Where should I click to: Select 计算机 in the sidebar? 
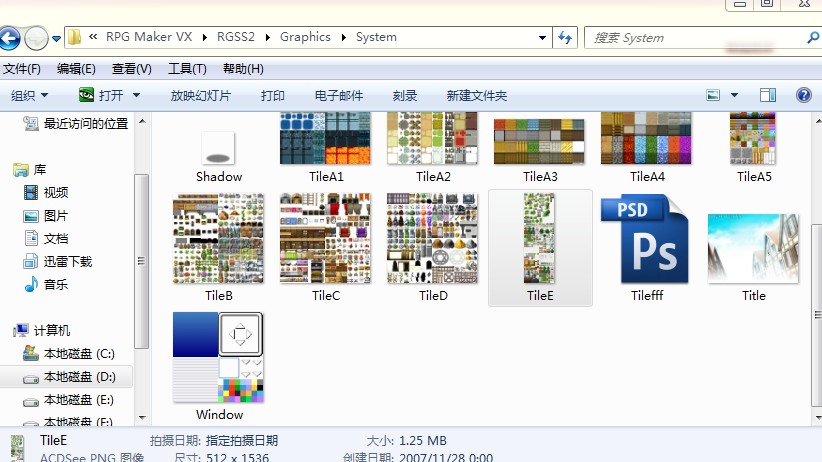click(42, 330)
